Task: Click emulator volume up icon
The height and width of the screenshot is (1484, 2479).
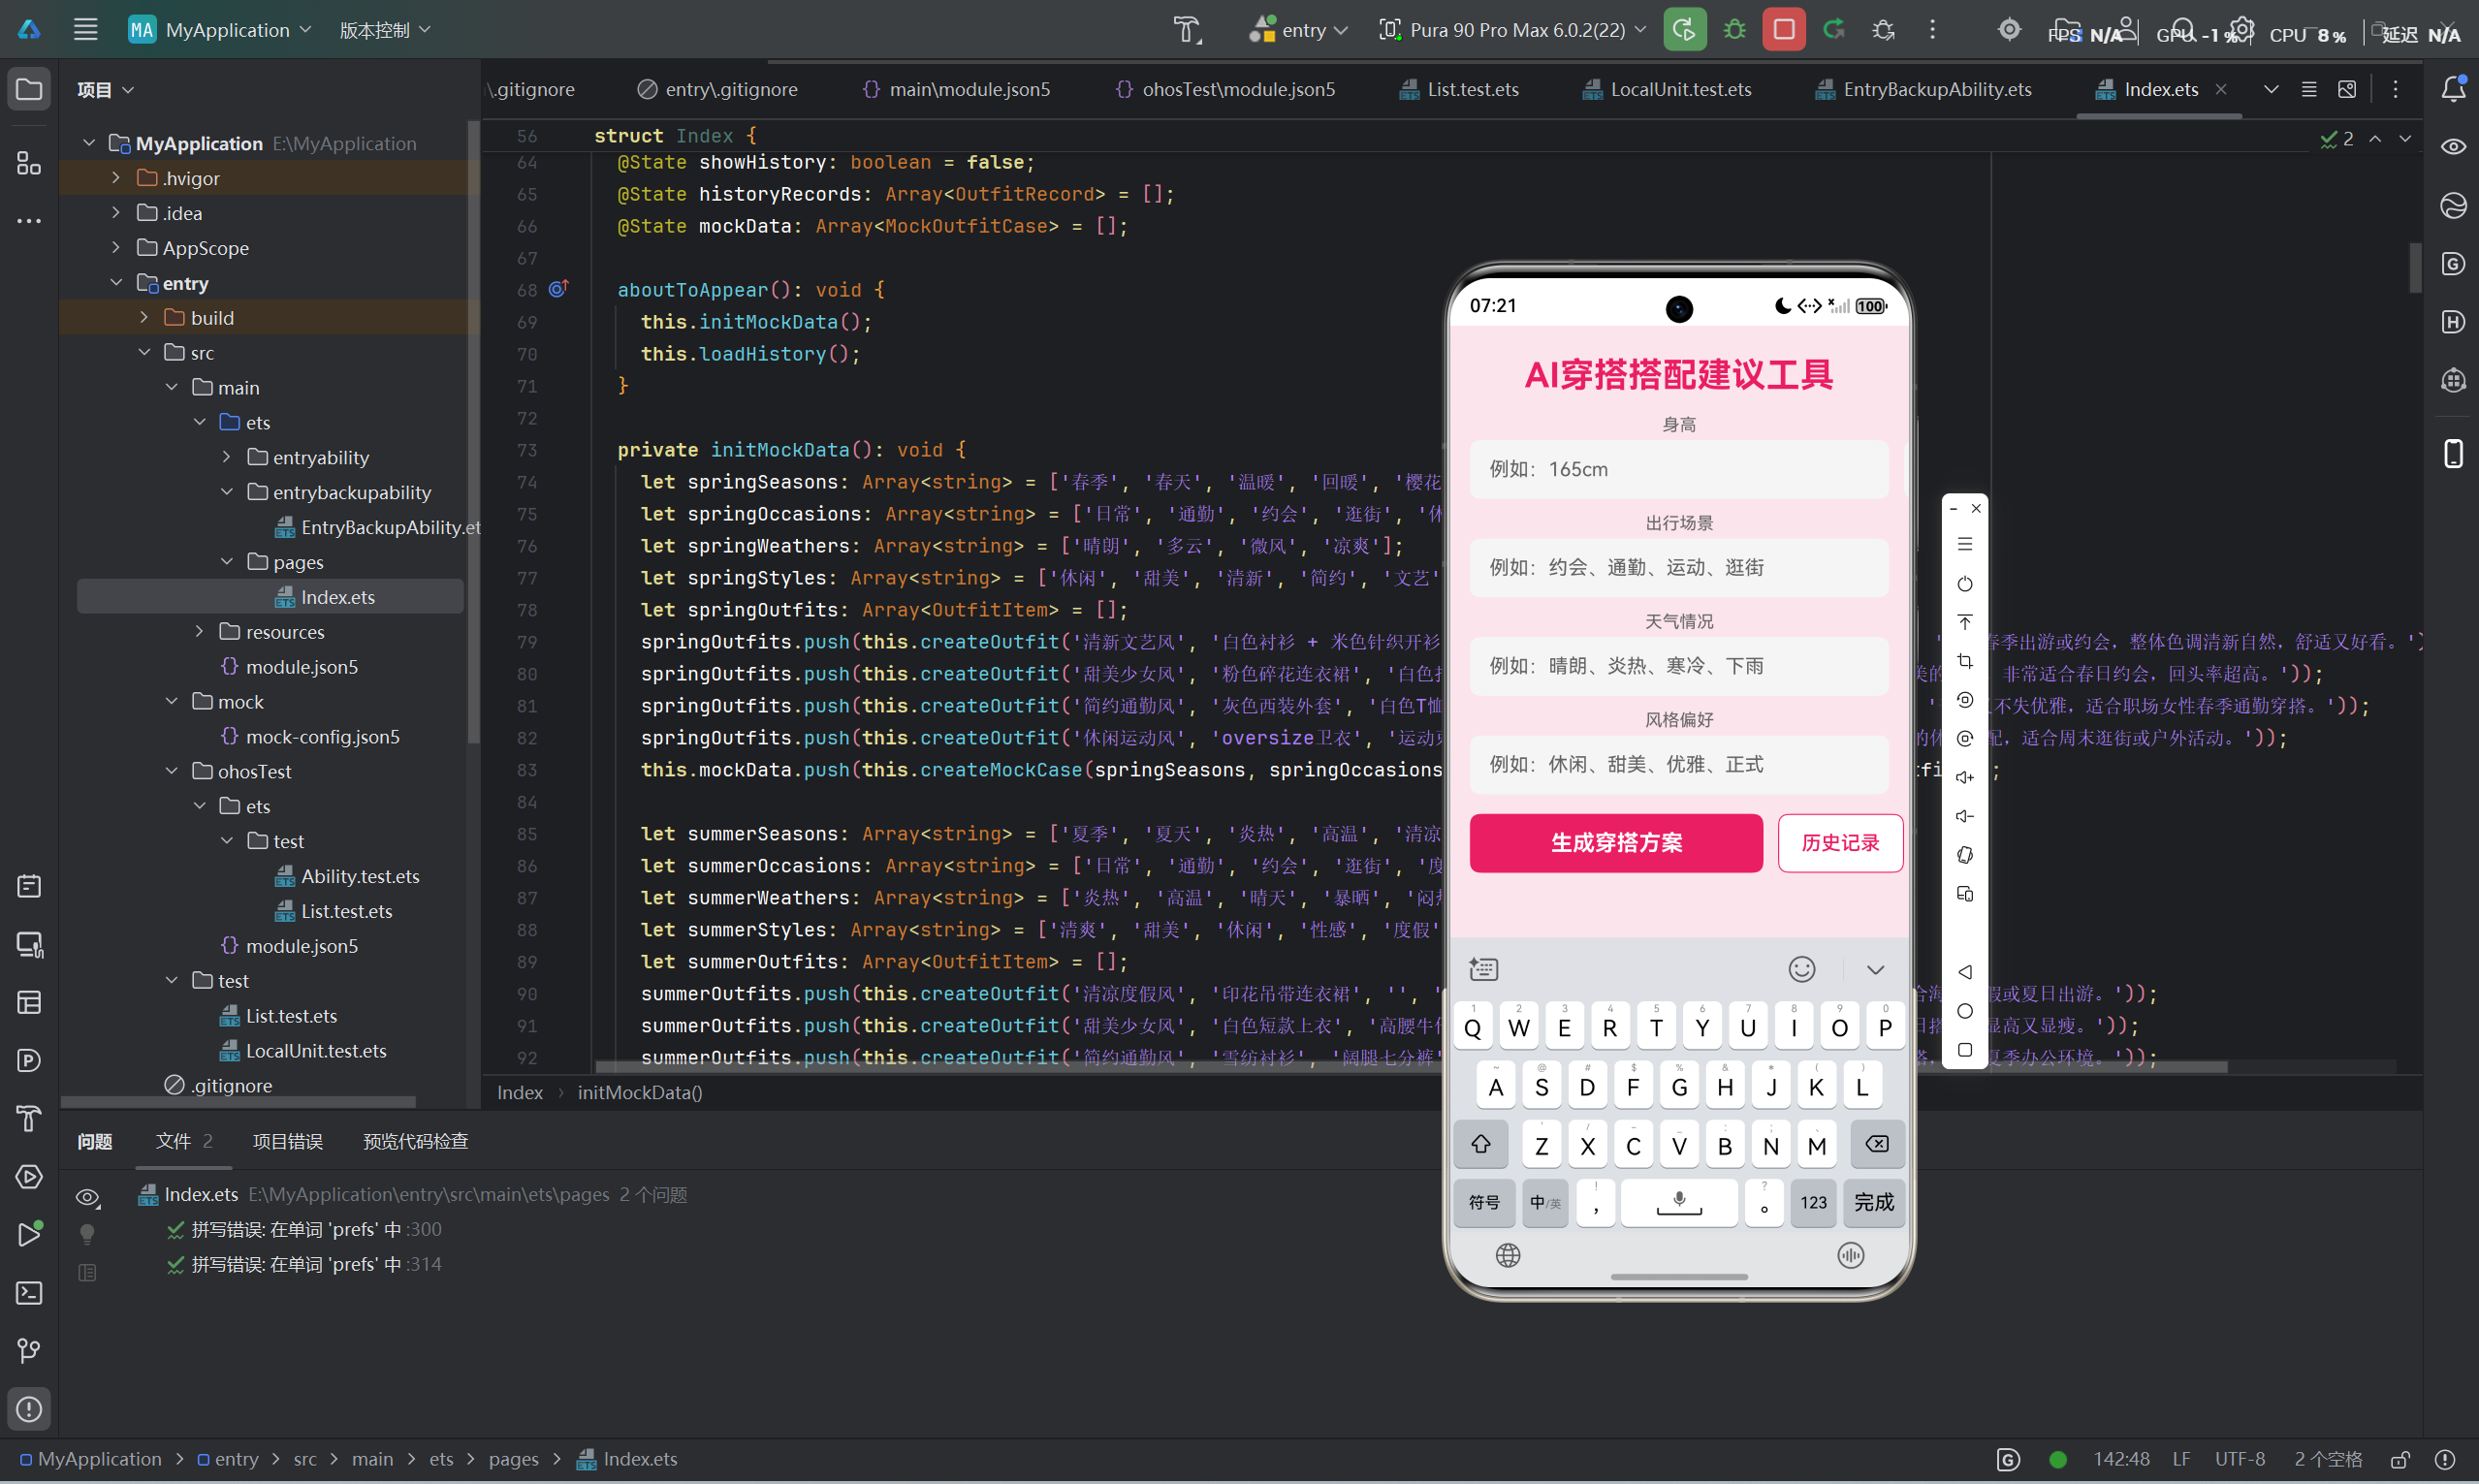Action: click(x=1964, y=777)
